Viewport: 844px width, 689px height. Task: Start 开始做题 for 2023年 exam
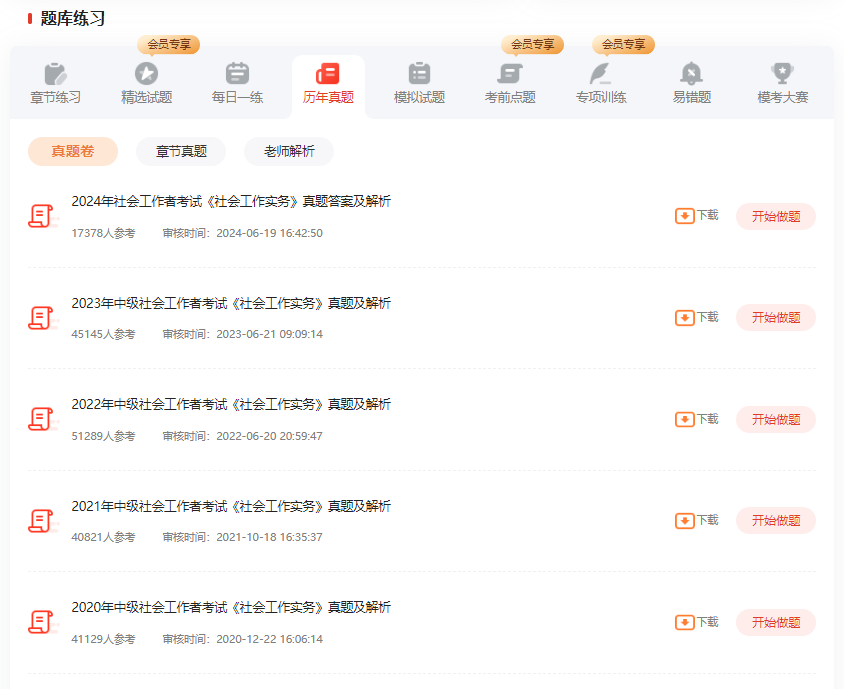[776, 318]
